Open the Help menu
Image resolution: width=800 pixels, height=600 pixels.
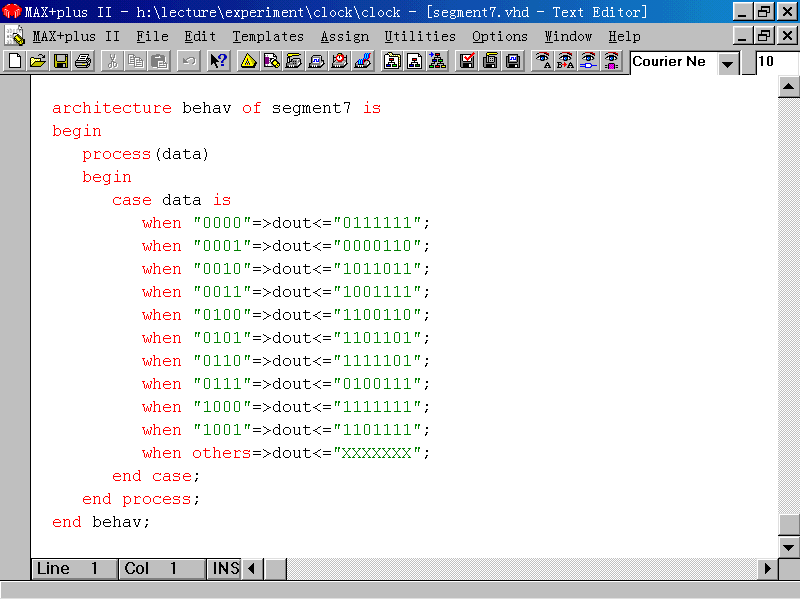coord(624,36)
